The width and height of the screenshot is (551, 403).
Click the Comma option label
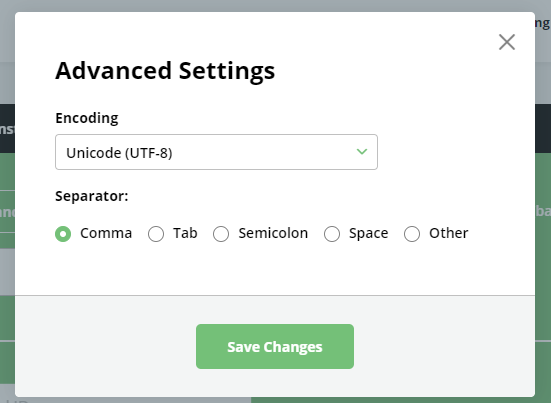pyautogui.click(x=106, y=233)
